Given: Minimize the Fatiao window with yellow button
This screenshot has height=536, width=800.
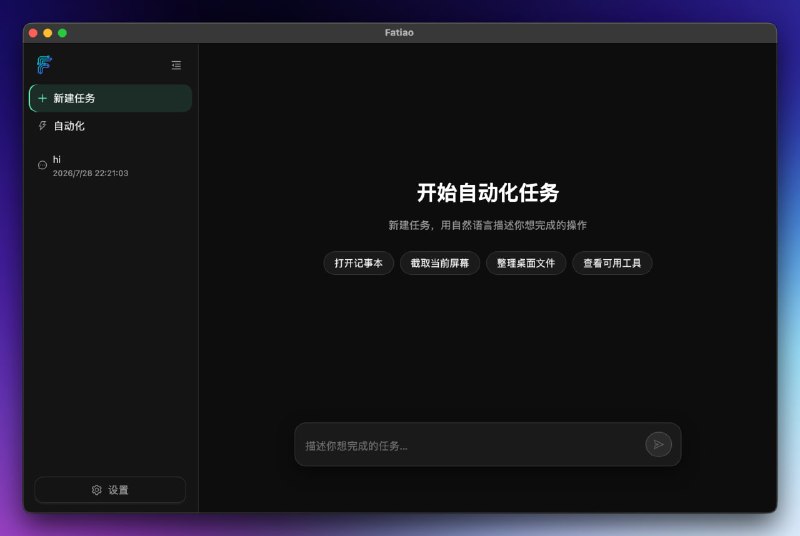Looking at the screenshot, I should 48,33.
